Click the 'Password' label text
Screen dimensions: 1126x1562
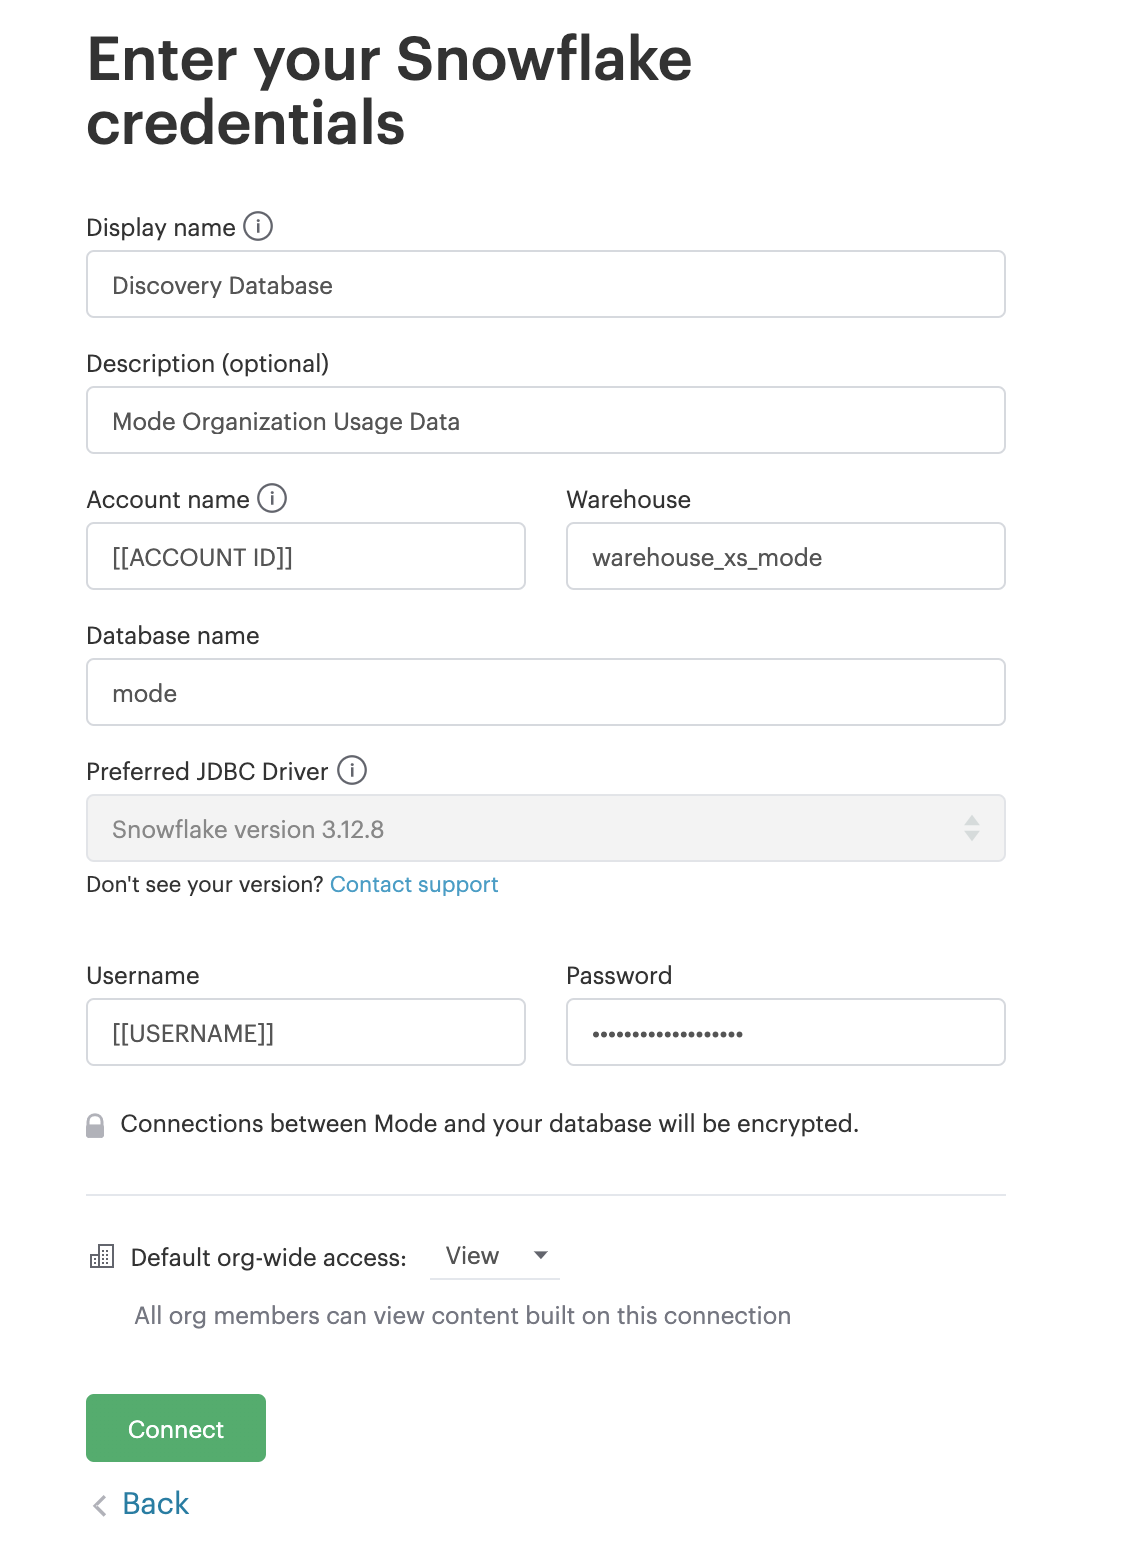click(619, 975)
